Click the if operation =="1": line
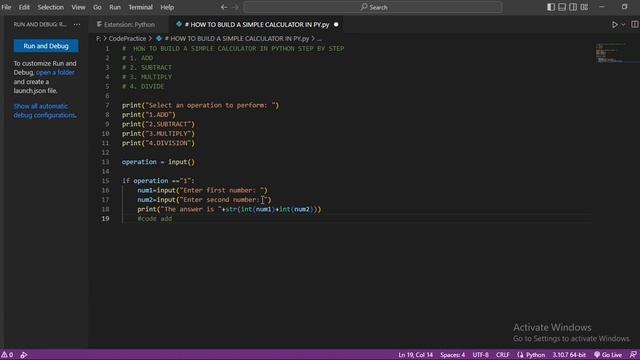 coord(158,181)
